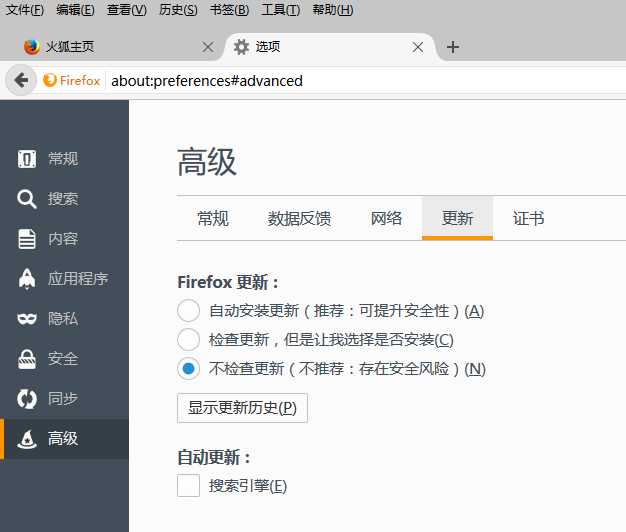Click the Advanced (高级) wizard hat icon

[27, 439]
